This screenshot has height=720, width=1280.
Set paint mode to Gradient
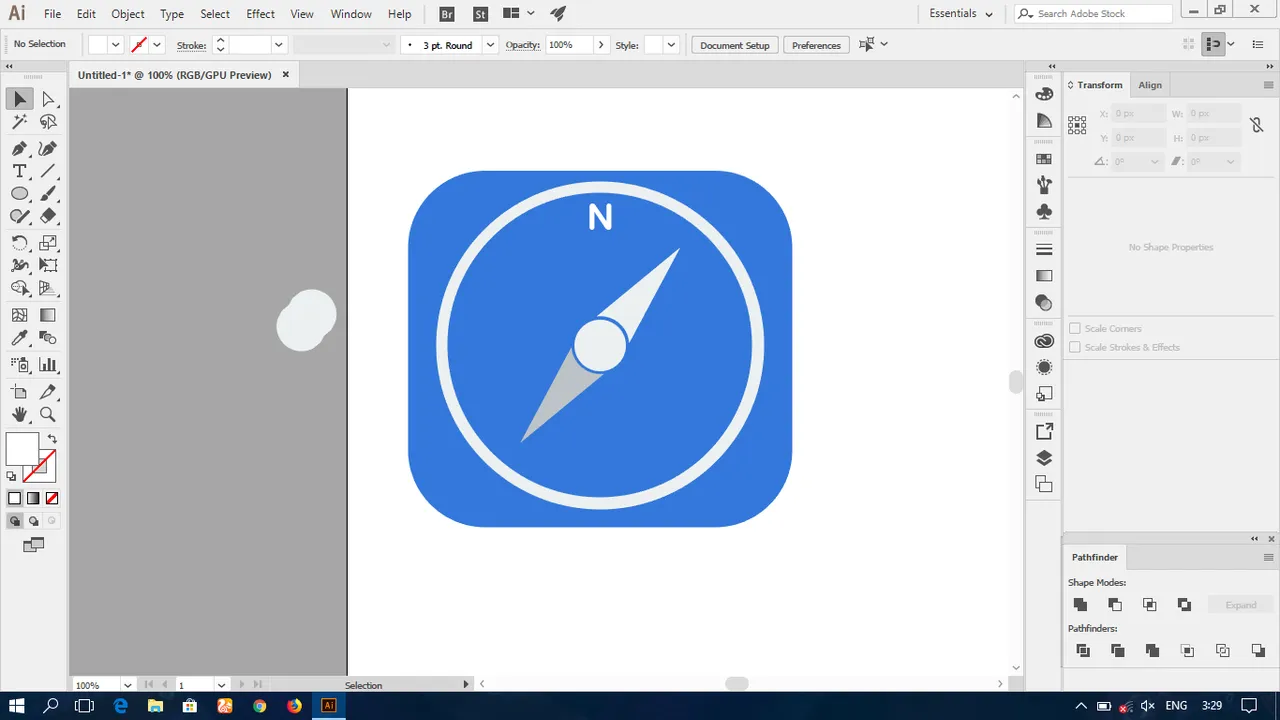coord(33,498)
